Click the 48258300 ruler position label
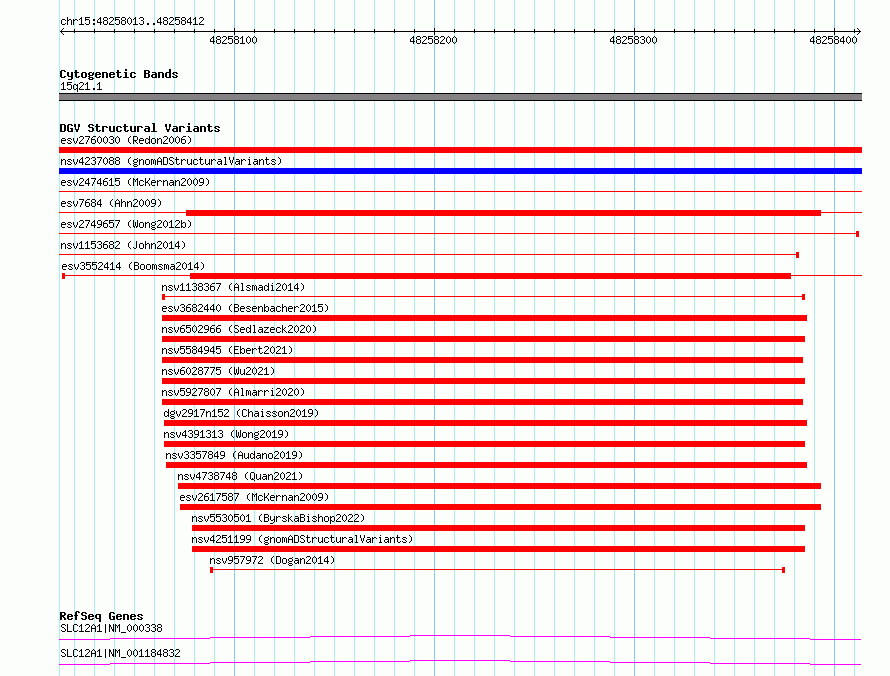Image resolution: width=890 pixels, height=676 pixels. tap(633, 40)
